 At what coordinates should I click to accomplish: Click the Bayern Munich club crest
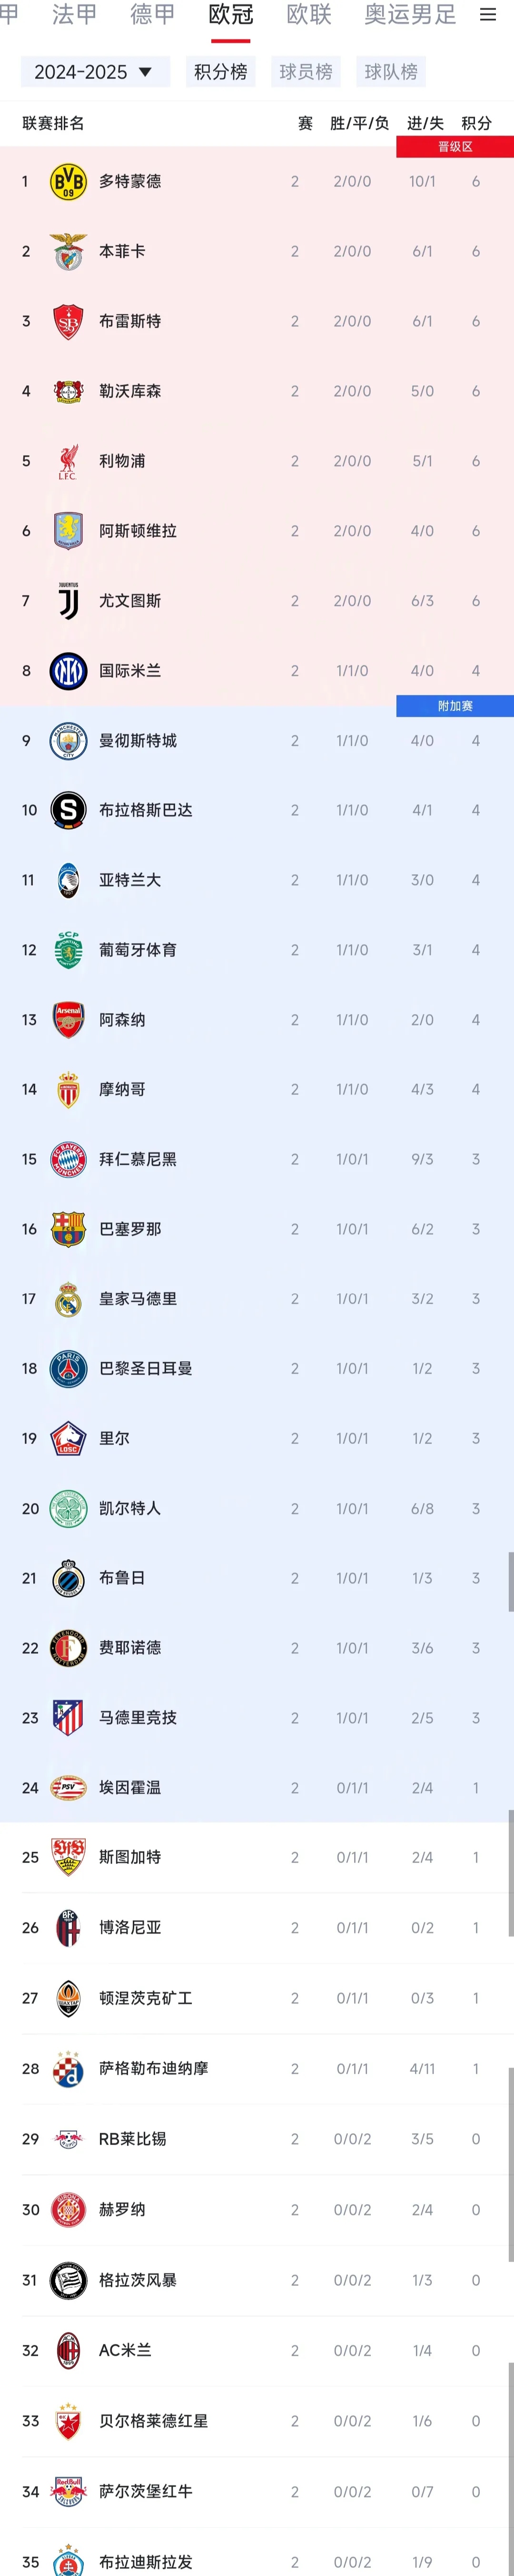click(68, 1159)
